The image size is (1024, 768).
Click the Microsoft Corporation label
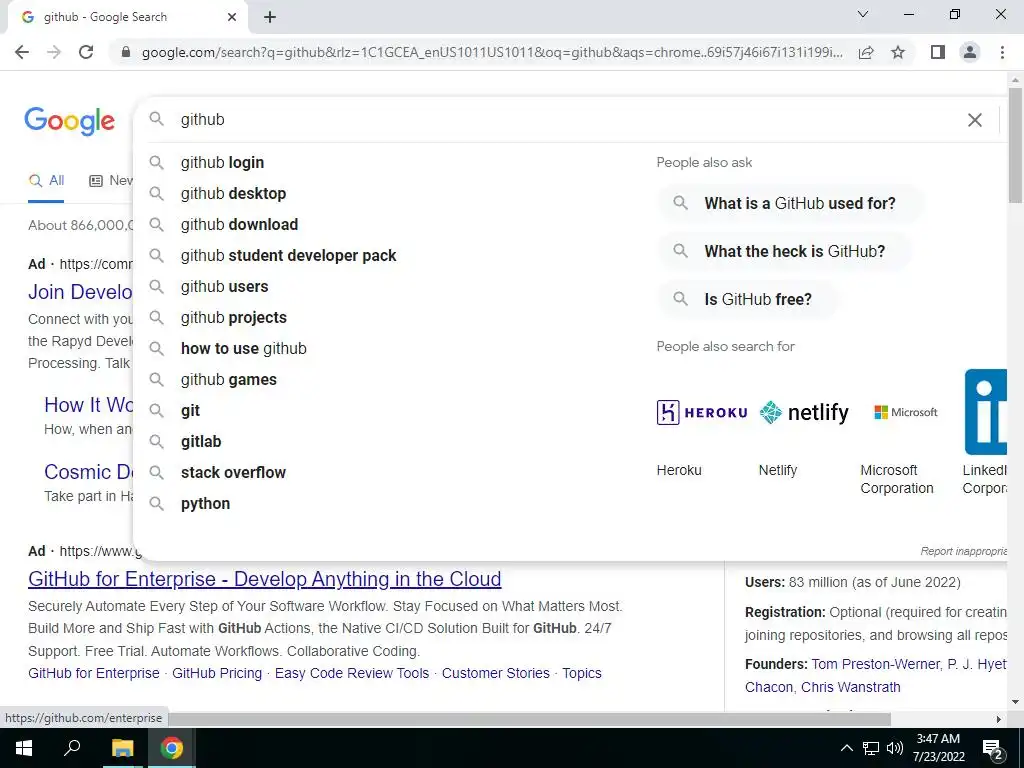897,479
